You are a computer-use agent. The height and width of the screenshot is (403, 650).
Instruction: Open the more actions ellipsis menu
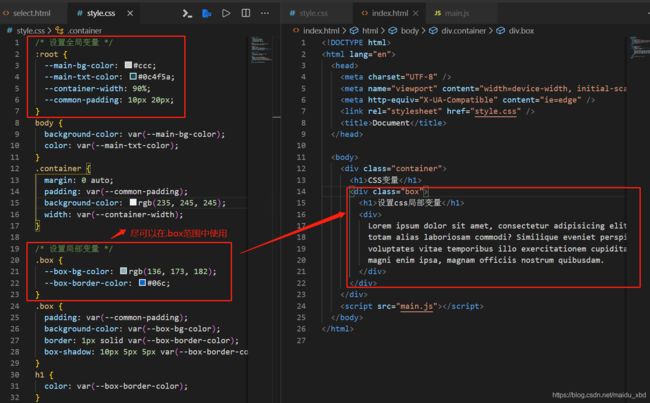click(265, 13)
